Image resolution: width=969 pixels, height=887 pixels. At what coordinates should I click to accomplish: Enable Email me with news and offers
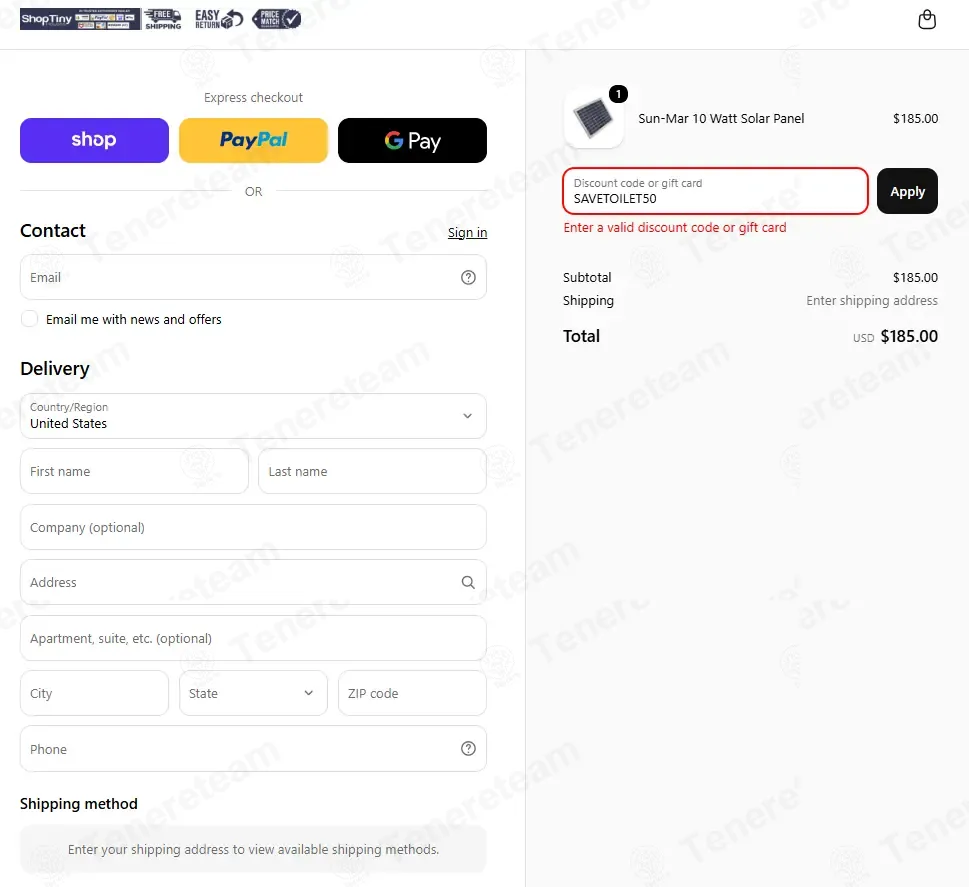pos(29,319)
